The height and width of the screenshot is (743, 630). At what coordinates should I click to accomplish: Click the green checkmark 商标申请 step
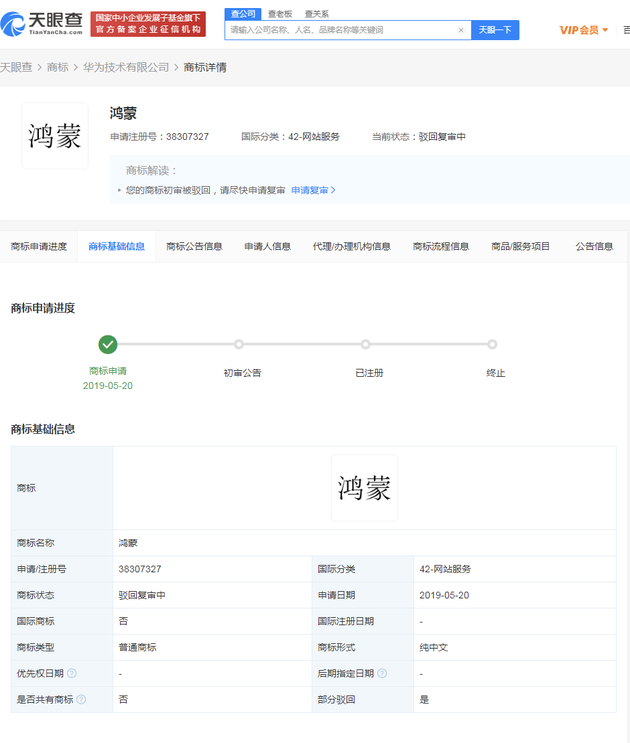[x=108, y=344]
